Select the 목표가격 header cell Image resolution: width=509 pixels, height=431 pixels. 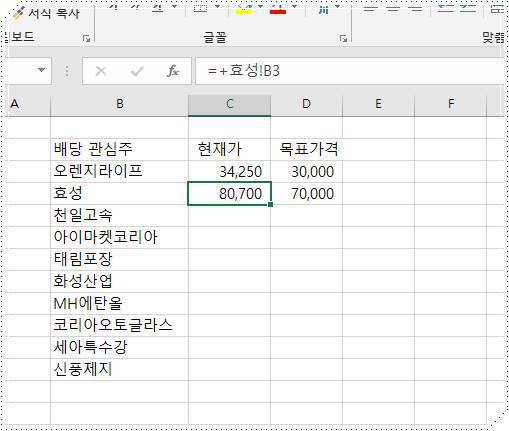[306, 149]
